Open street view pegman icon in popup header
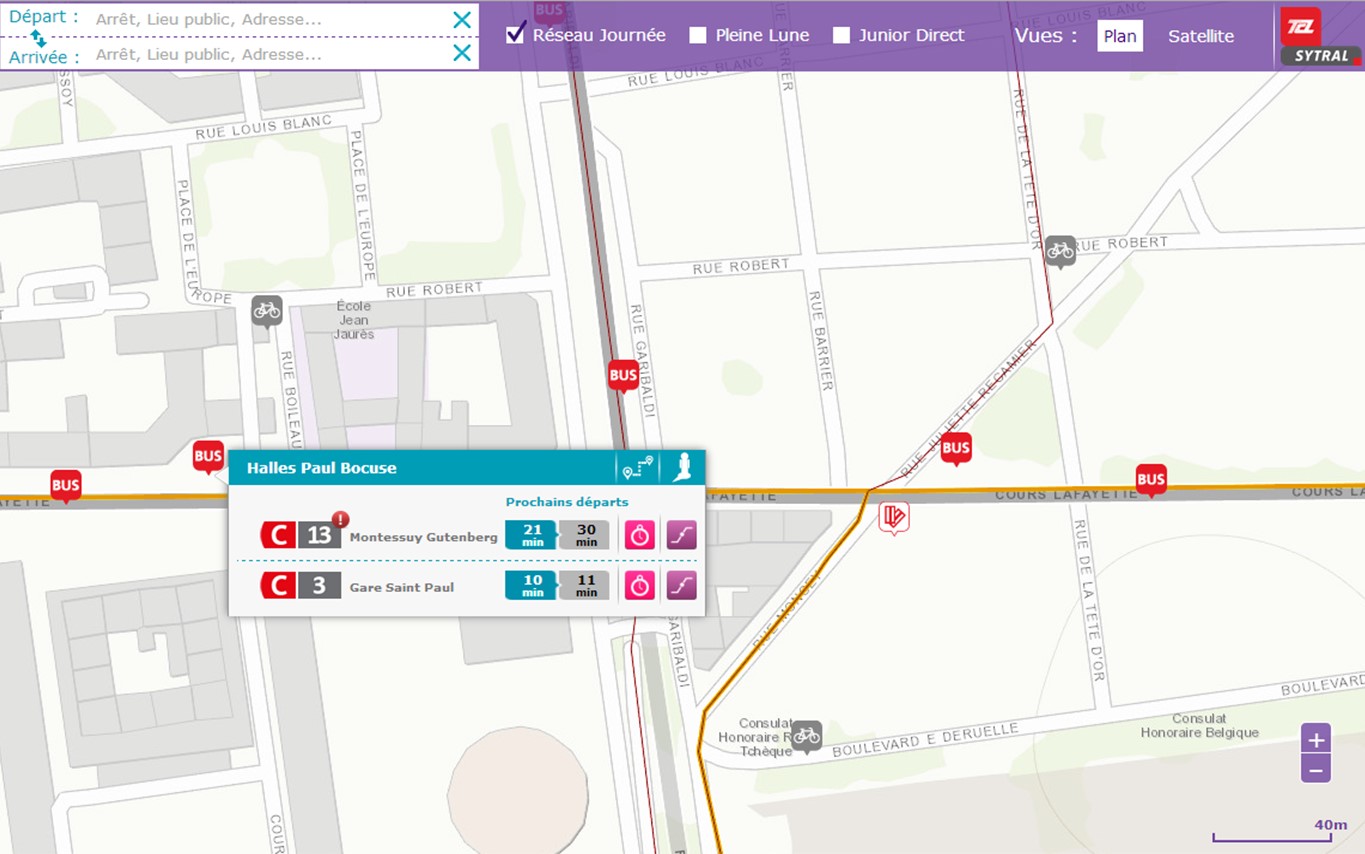The height and width of the screenshot is (854, 1365). point(683,468)
